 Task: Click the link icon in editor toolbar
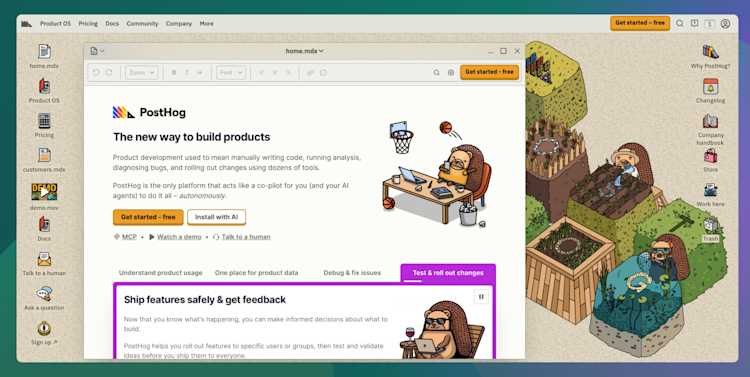click(x=310, y=73)
